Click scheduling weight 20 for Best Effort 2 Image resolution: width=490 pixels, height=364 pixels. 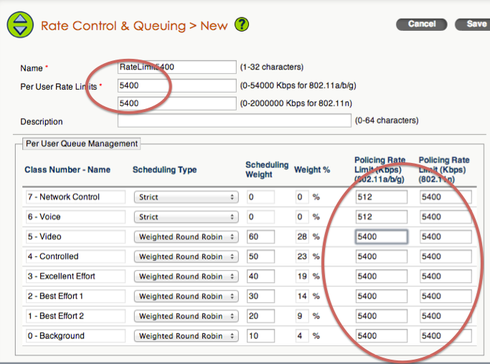coord(261,316)
